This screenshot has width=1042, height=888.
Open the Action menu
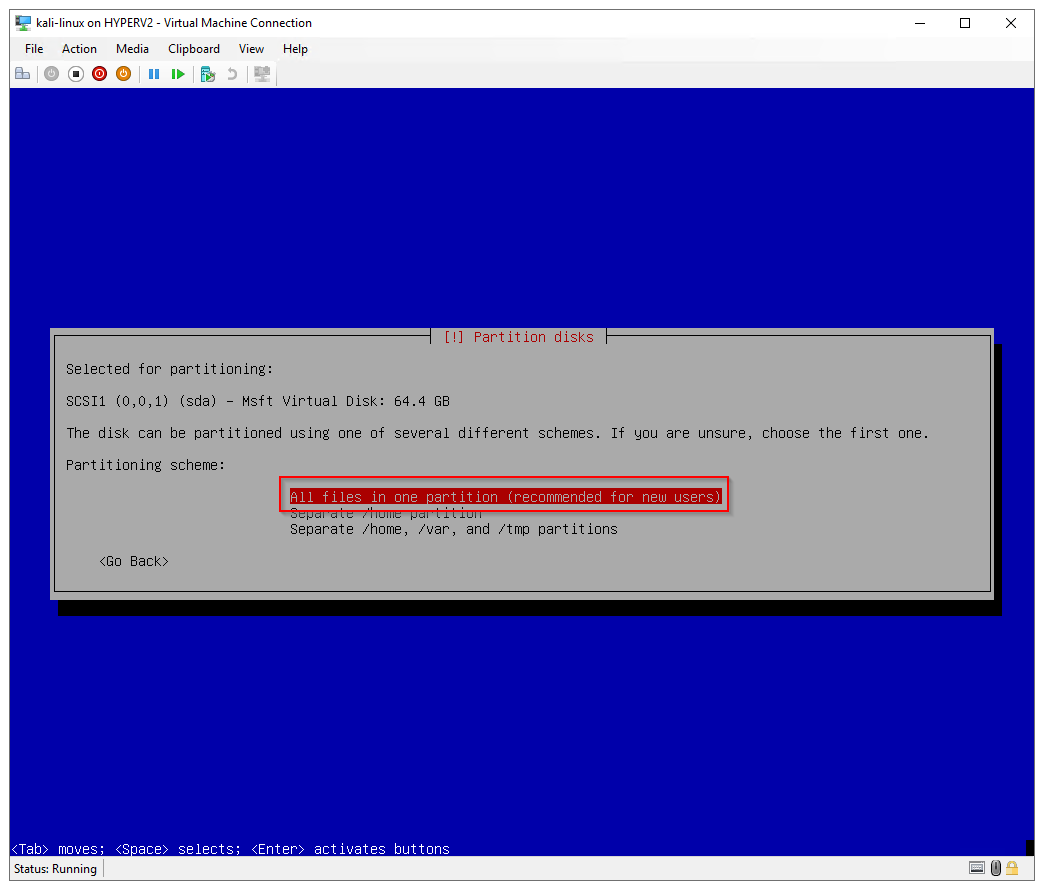click(79, 49)
